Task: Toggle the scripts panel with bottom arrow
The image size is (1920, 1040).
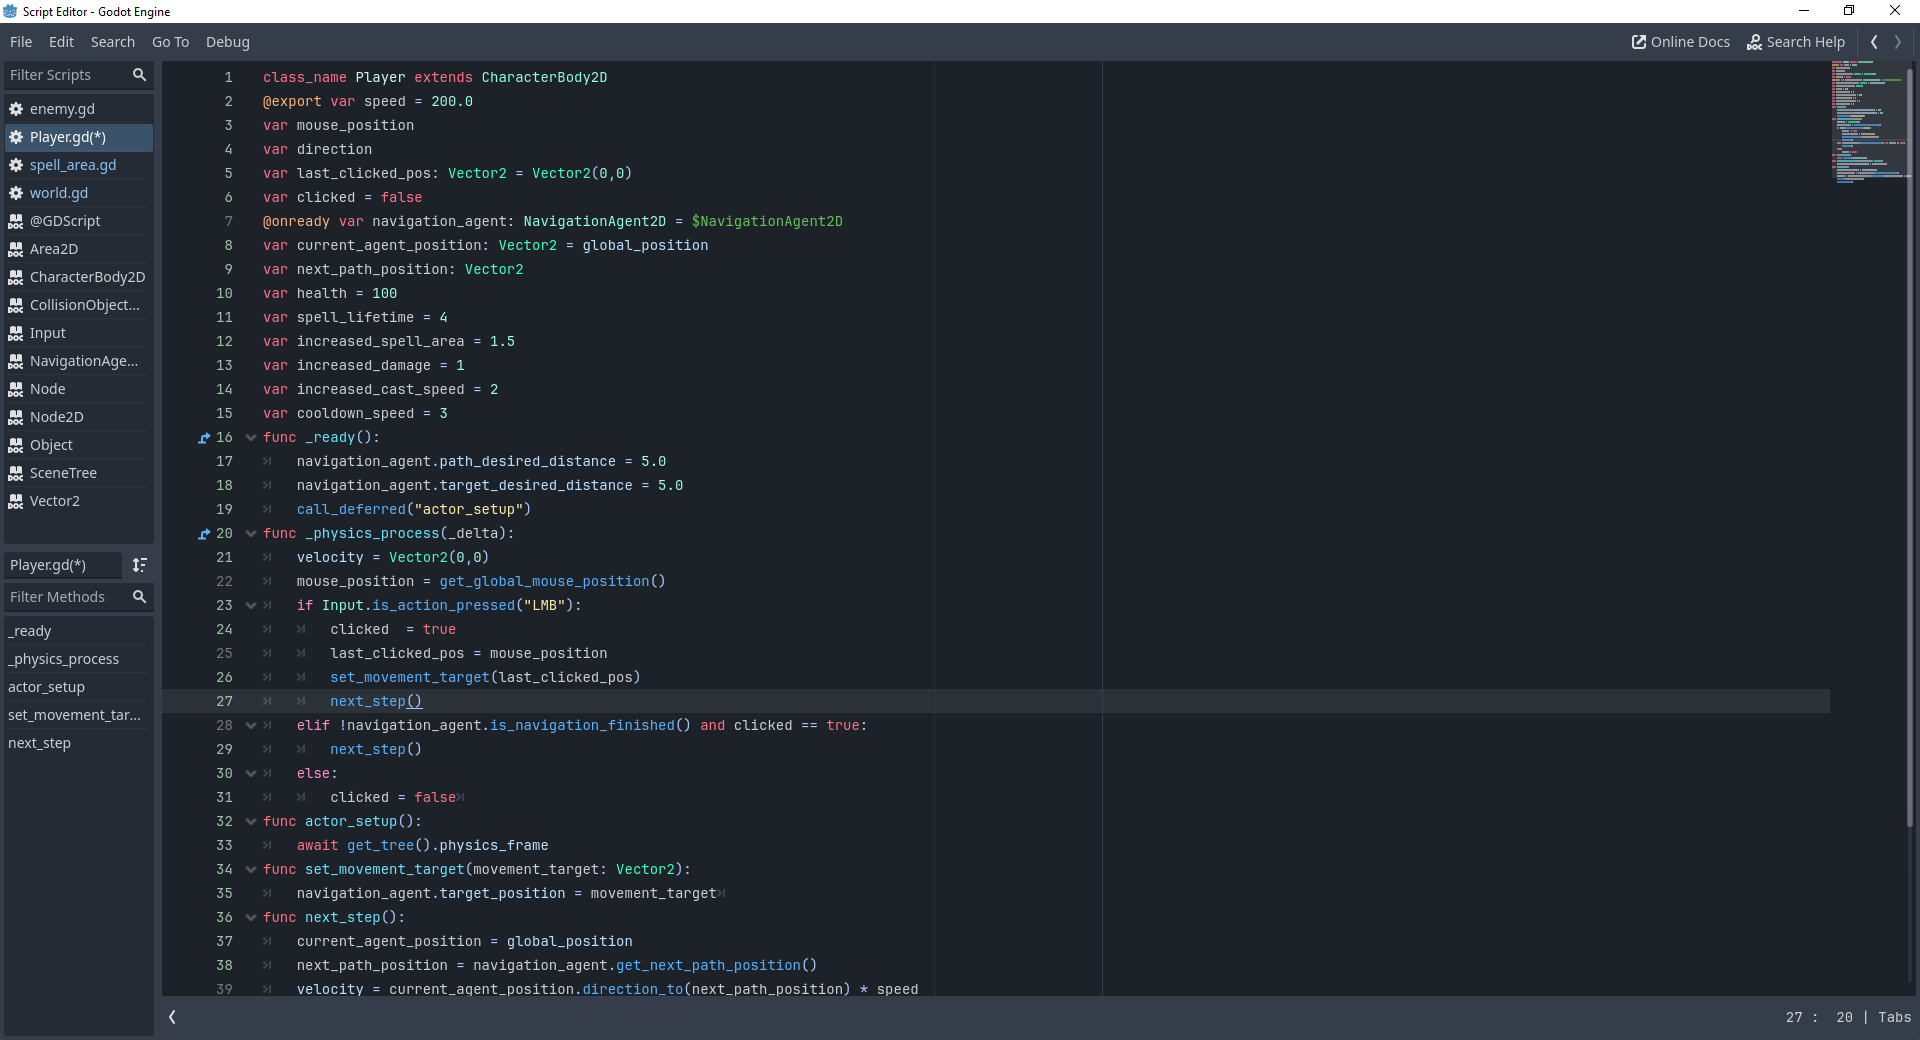Action: (x=172, y=1017)
